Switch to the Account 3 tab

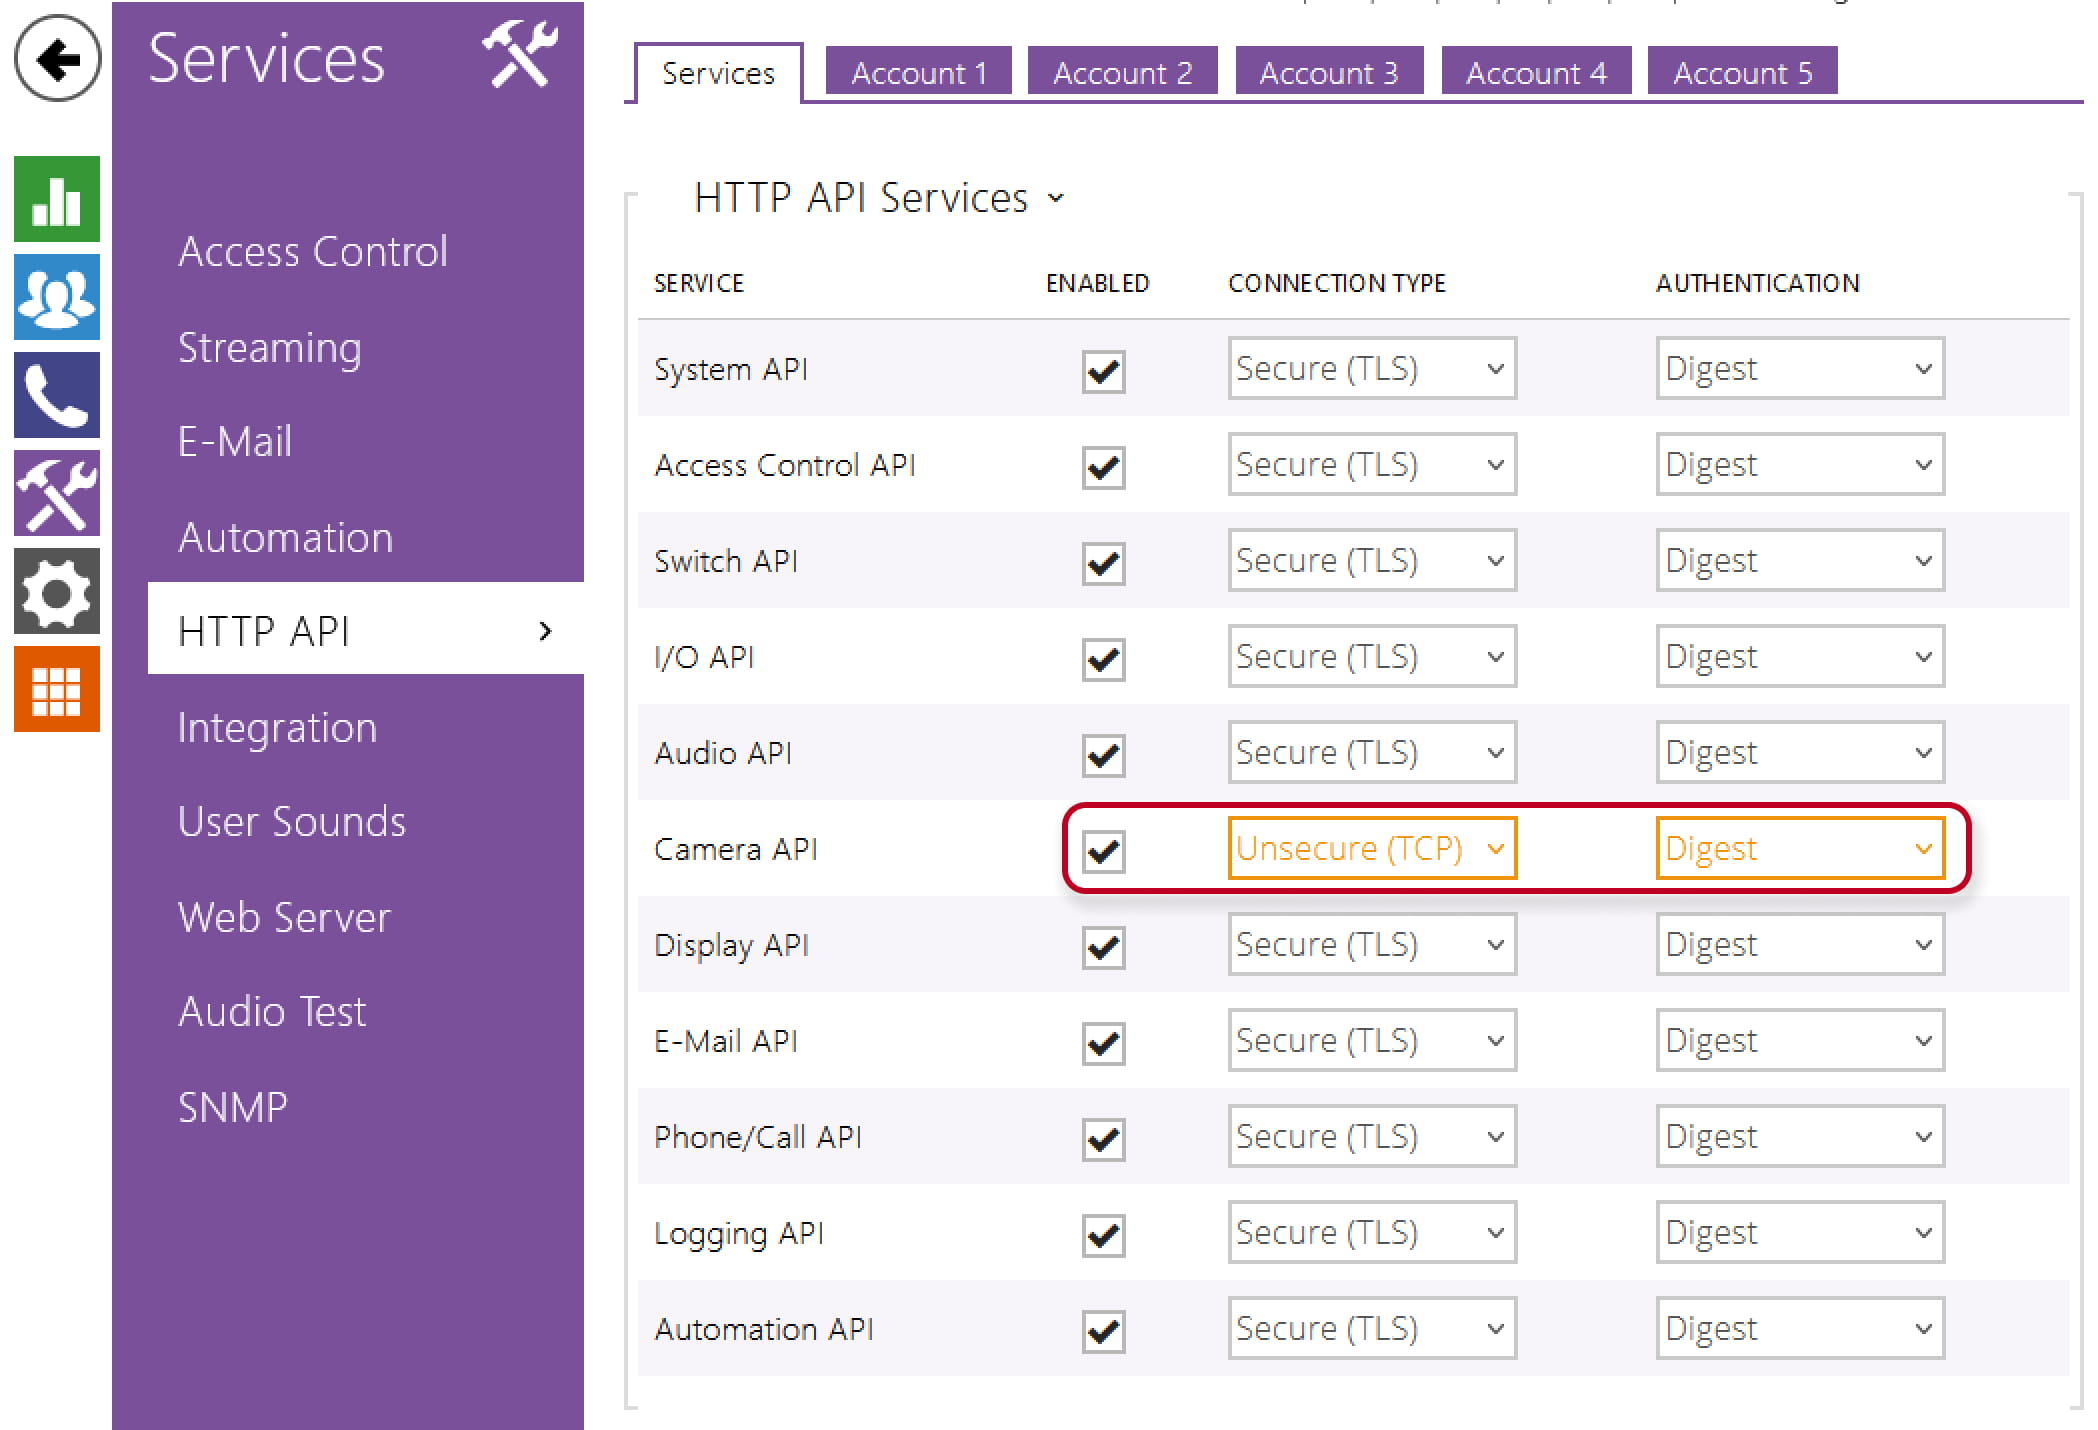tap(1329, 72)
